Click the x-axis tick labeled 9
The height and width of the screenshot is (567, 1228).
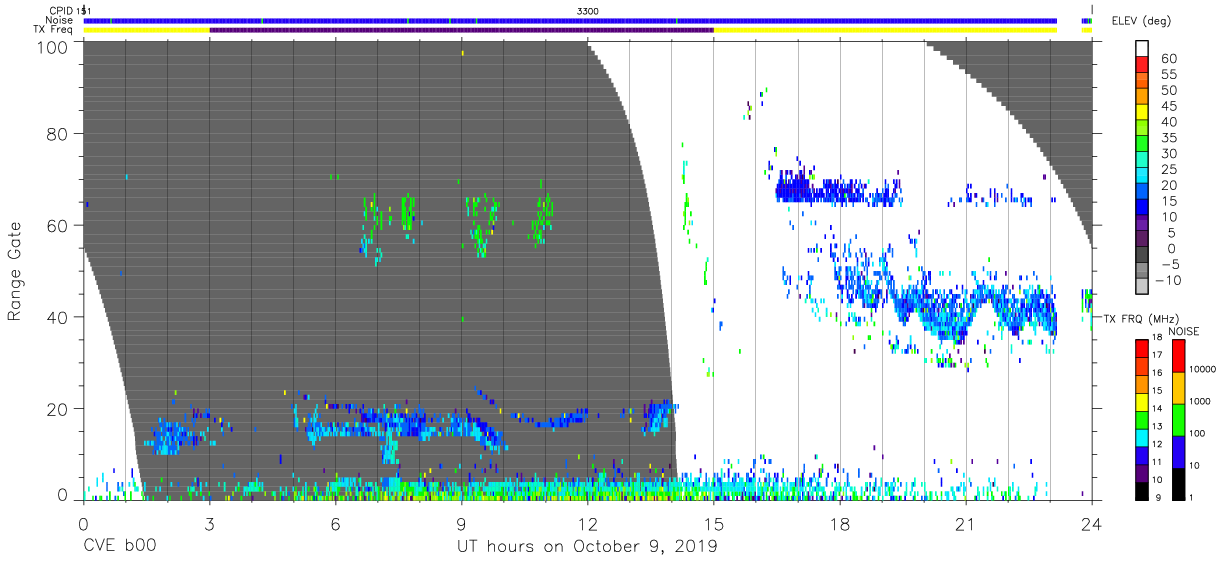pyautogui.click(x=461, y=524)
